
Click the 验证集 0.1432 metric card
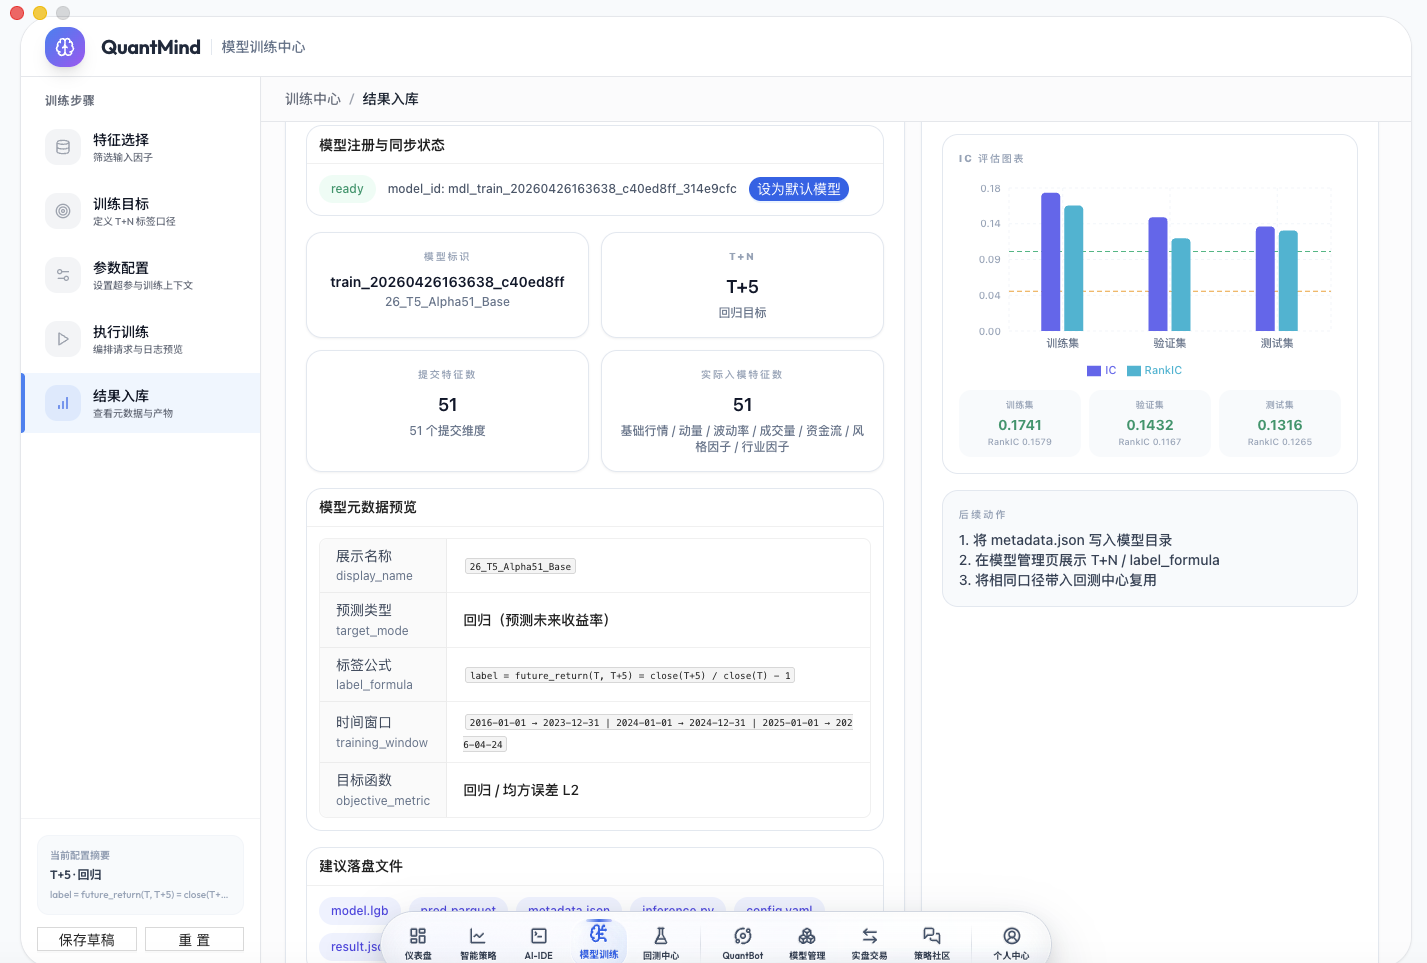tap(1150, 424)
